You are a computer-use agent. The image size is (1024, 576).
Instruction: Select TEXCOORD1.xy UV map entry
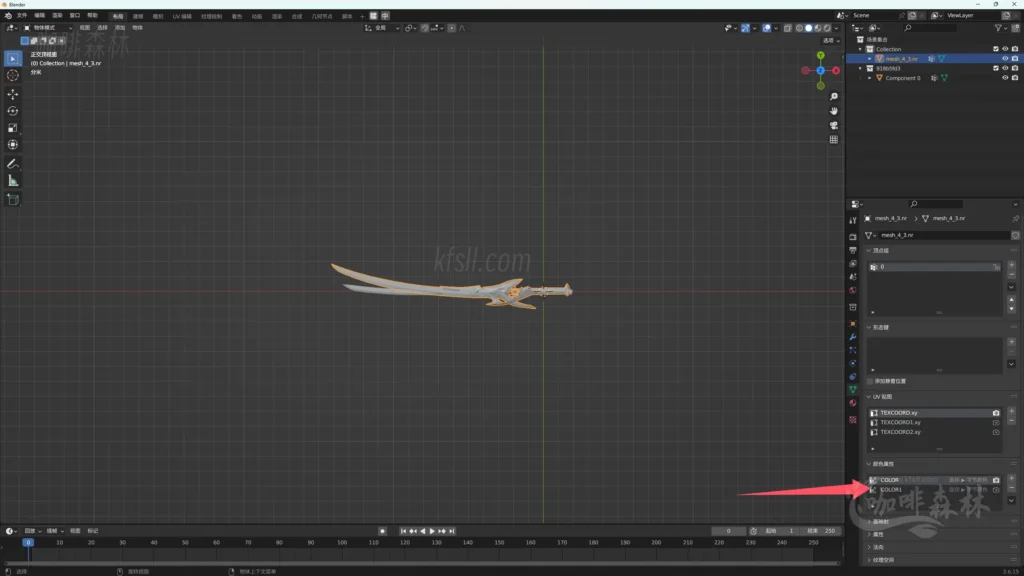[900, 422]
